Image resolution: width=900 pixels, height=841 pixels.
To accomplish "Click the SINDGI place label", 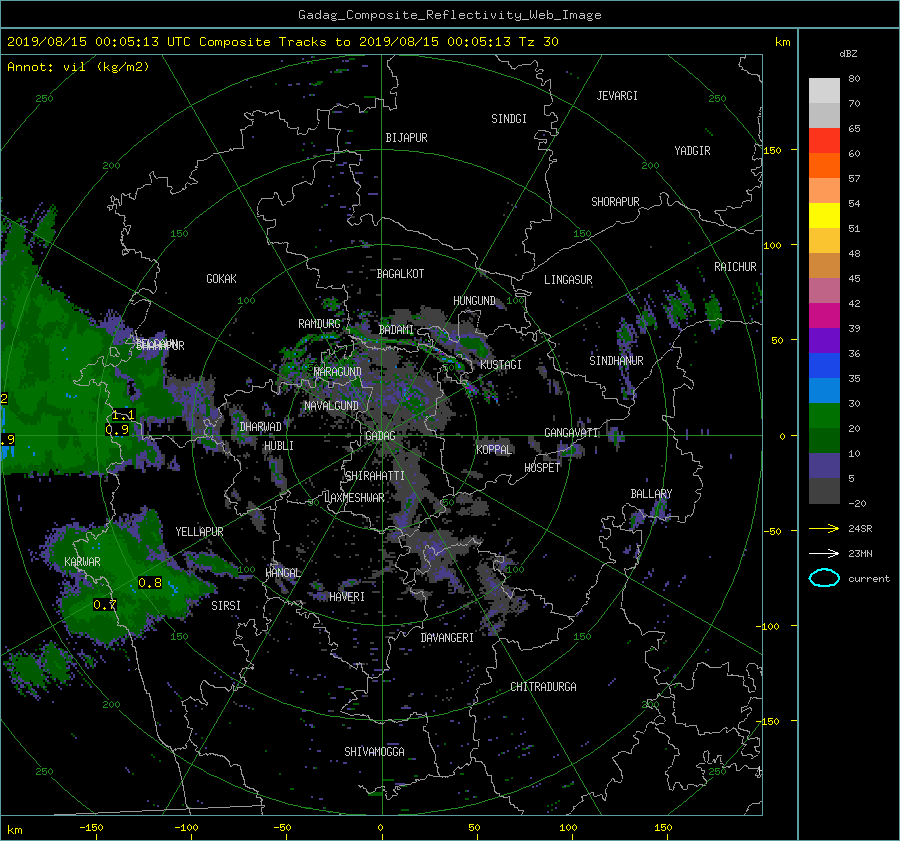I will tap(509, 119).
